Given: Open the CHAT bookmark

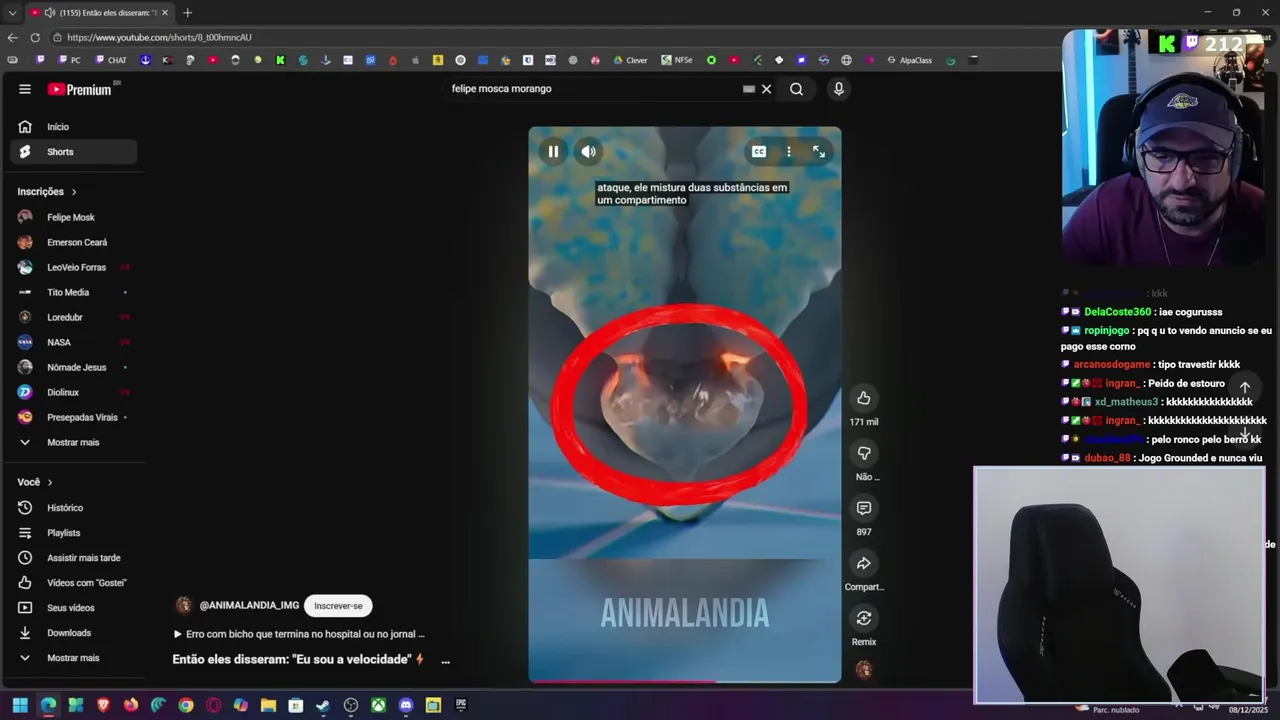Looking at the screenshot, I should [x=111, y=60].
